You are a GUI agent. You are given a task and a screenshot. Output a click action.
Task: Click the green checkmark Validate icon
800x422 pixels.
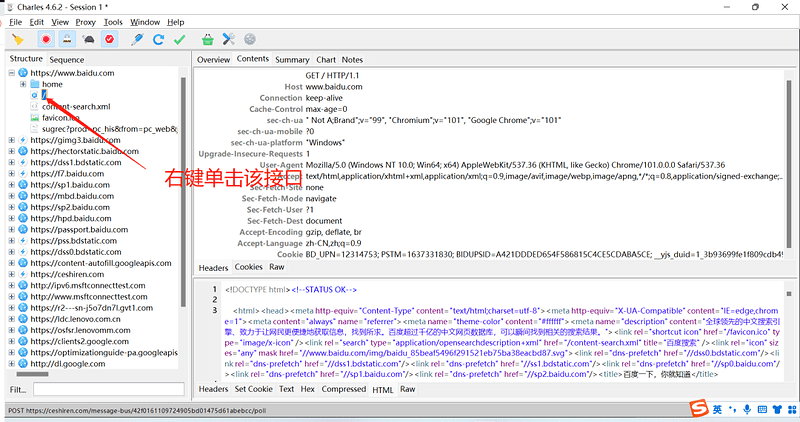pos(180,40)
